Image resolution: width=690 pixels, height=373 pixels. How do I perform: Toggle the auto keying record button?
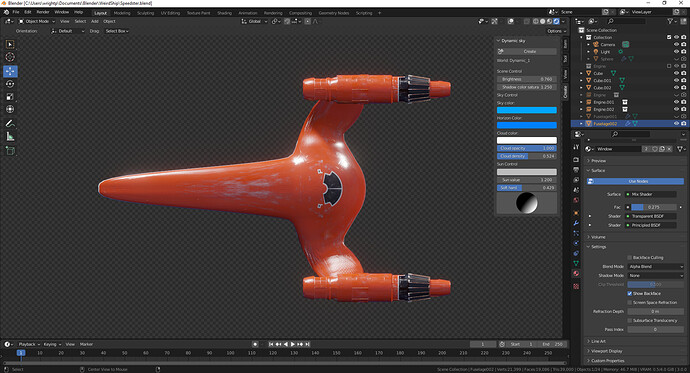click(x=255, y=344)
